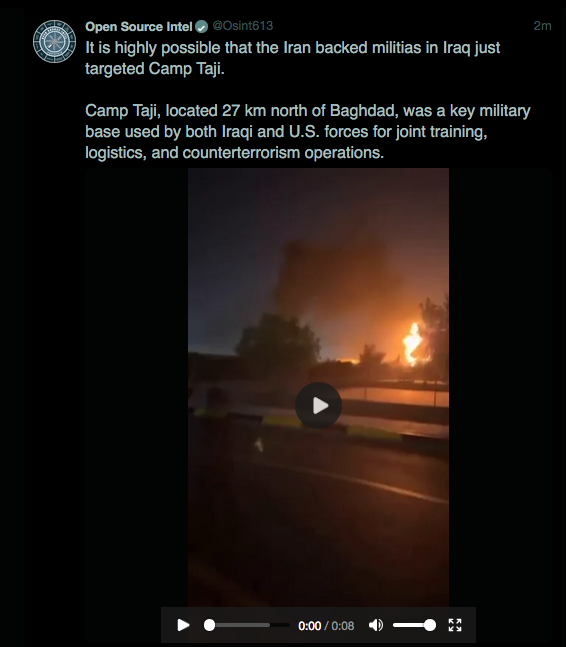Click the verified checkmark badge
The image size is (566, 647).
[x=201, y=27]
